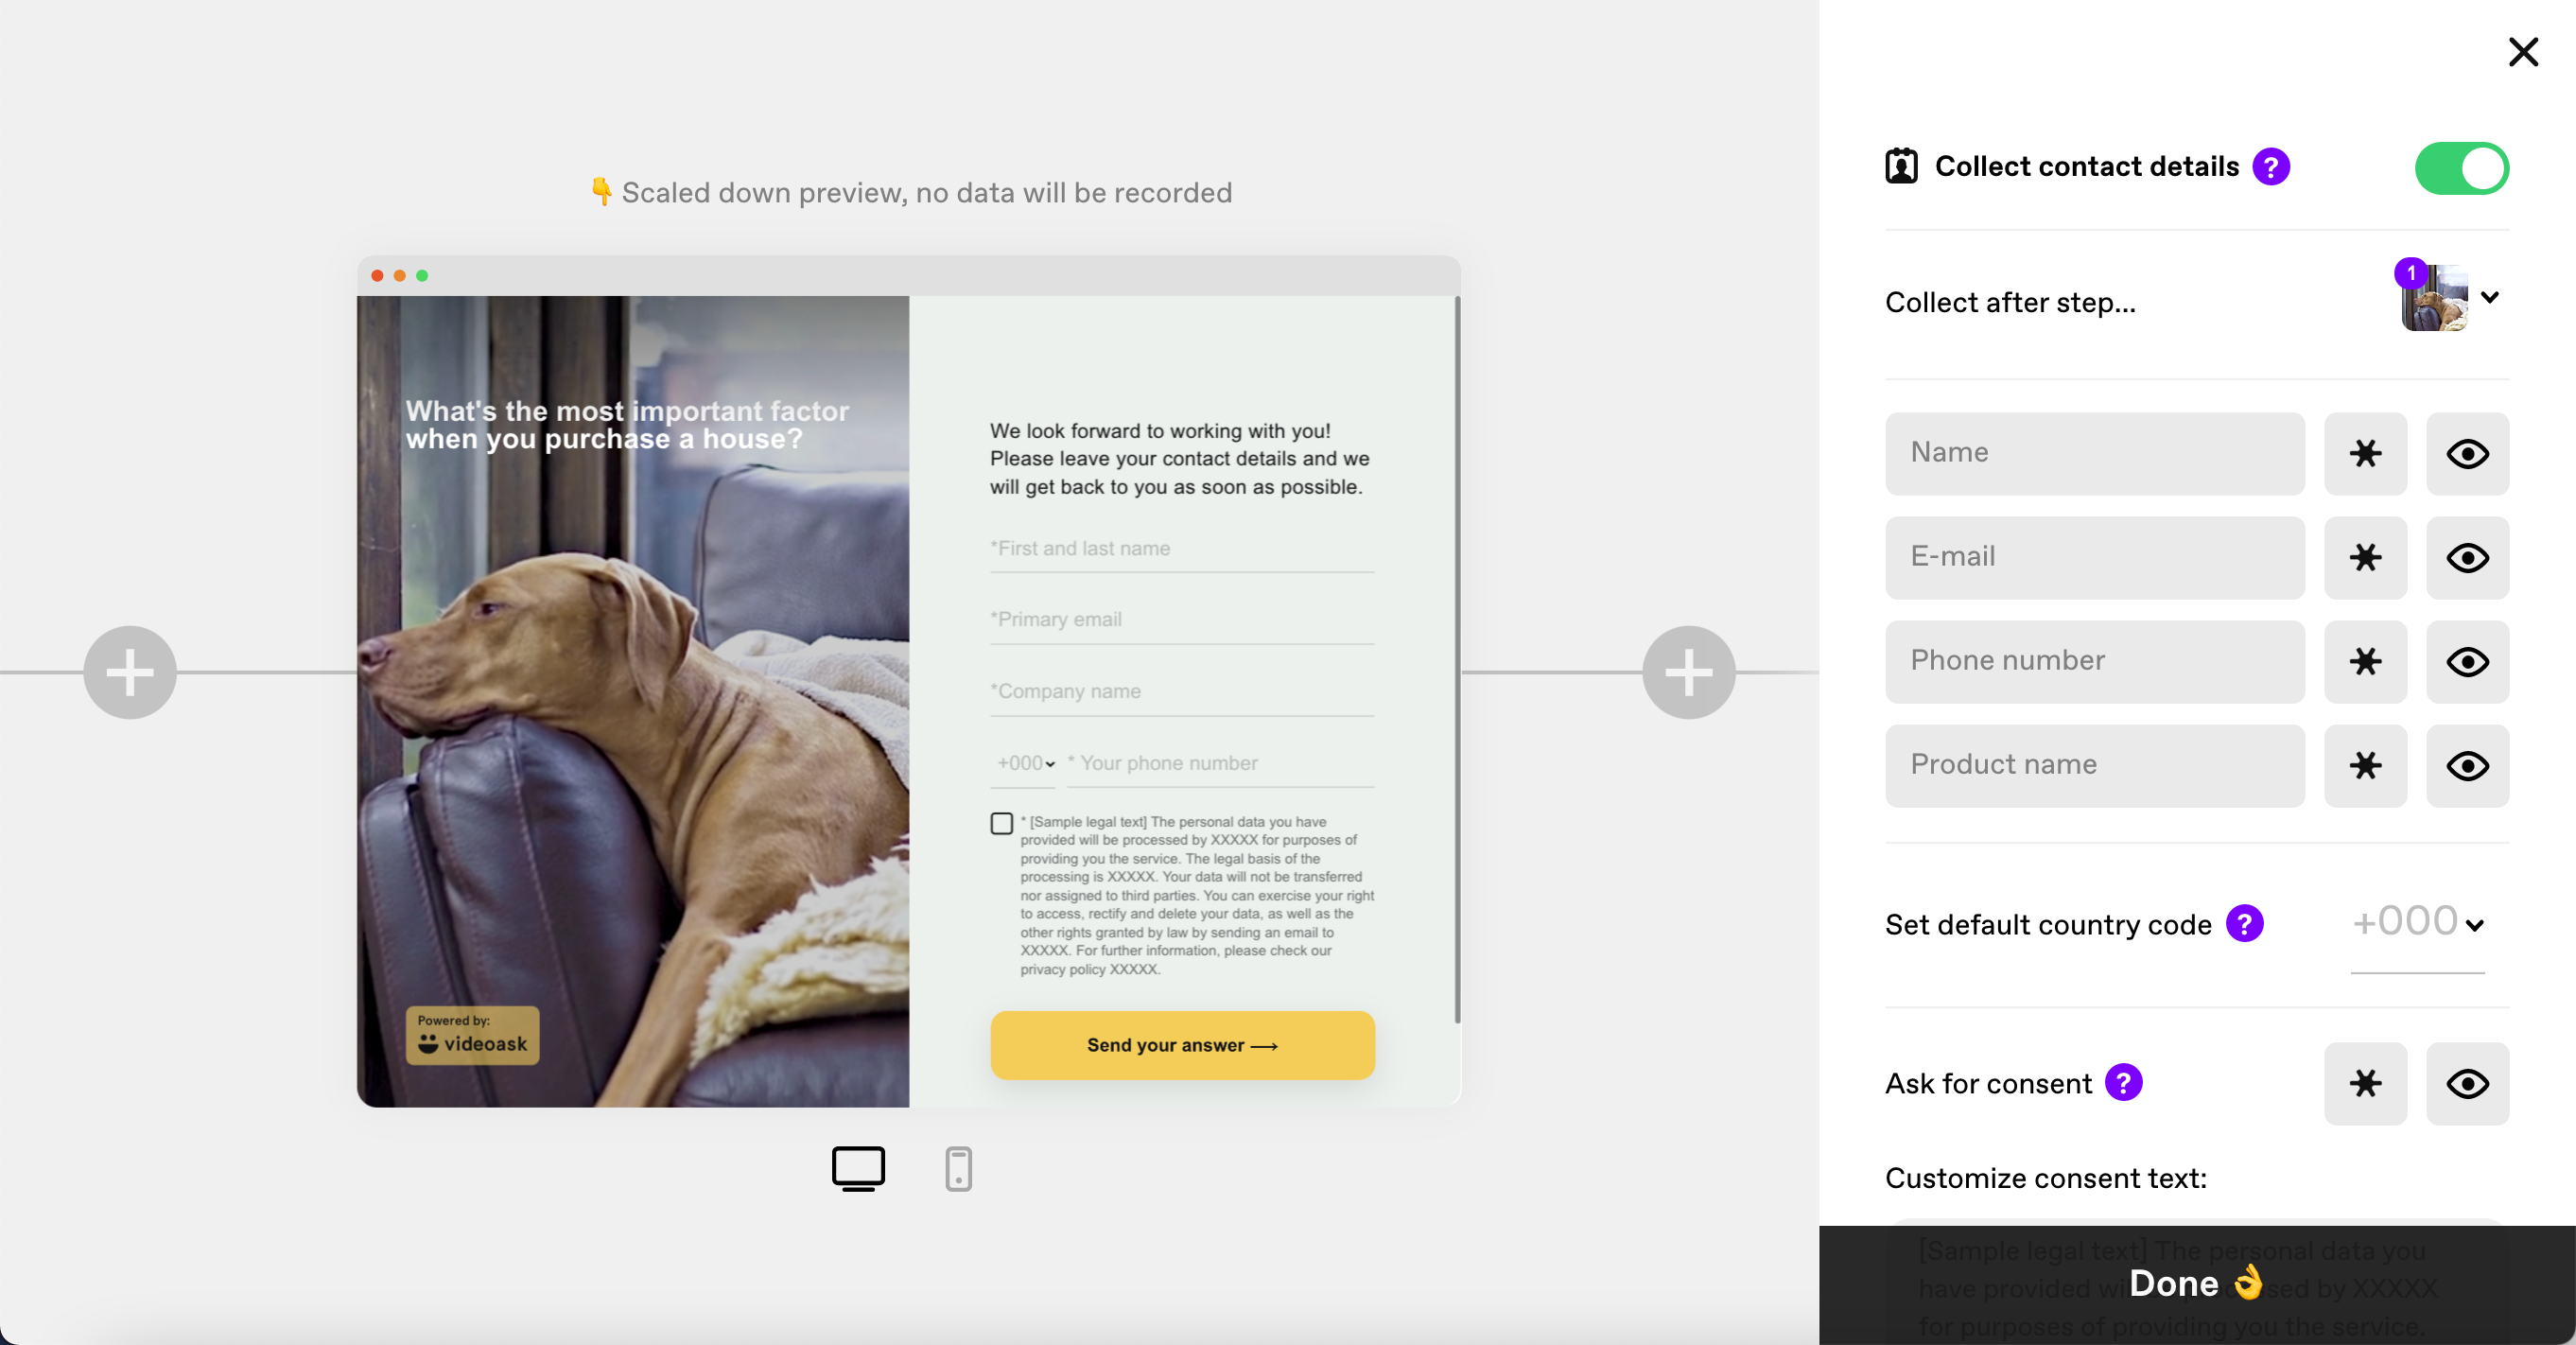Screen dimensions: 2576x1345
Task: Toggle visibility of the consent checkbox
Action: 2467,1083
